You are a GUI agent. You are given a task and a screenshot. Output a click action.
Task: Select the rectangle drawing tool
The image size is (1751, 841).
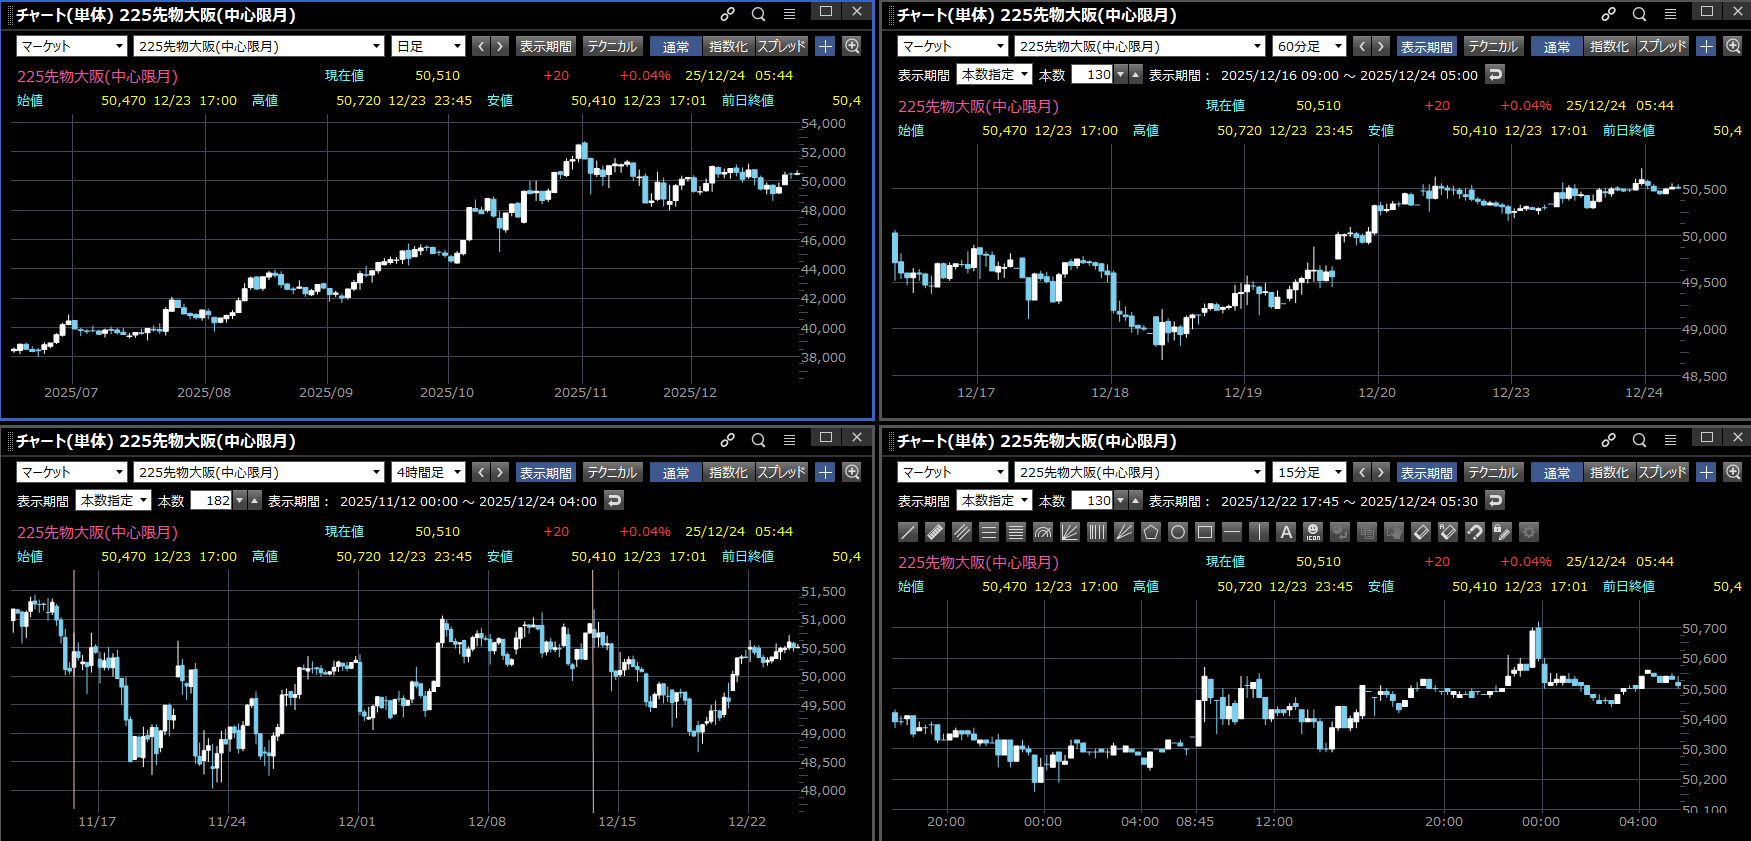point(1205,532)
